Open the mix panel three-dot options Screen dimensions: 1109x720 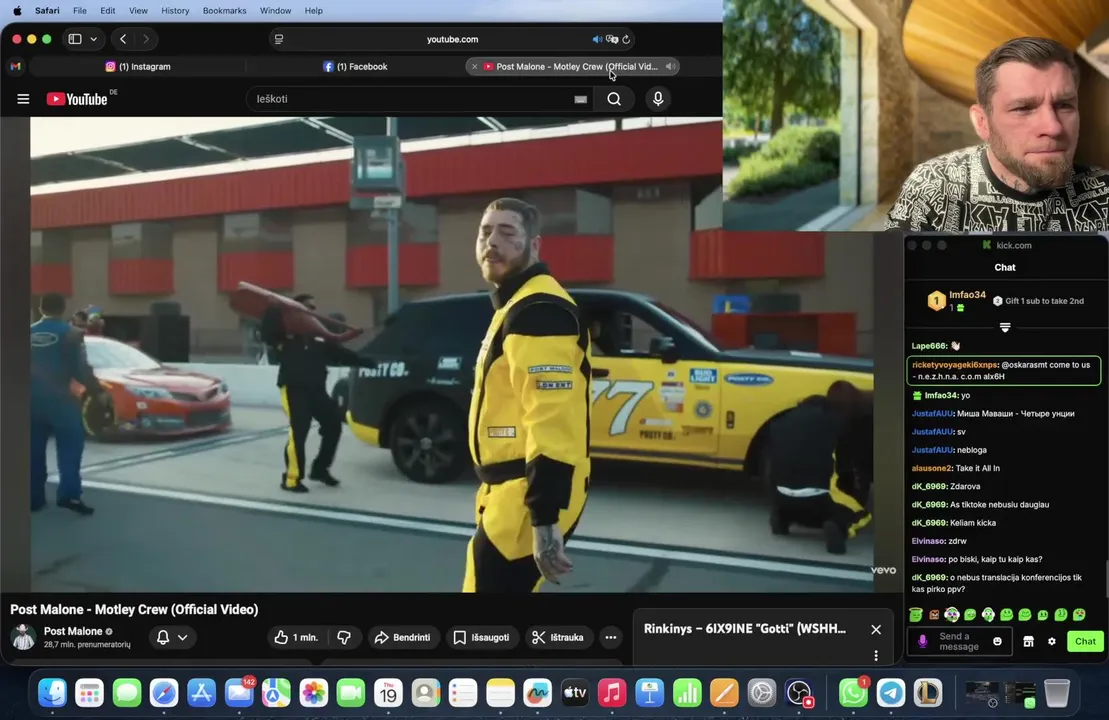coord(876,656)
